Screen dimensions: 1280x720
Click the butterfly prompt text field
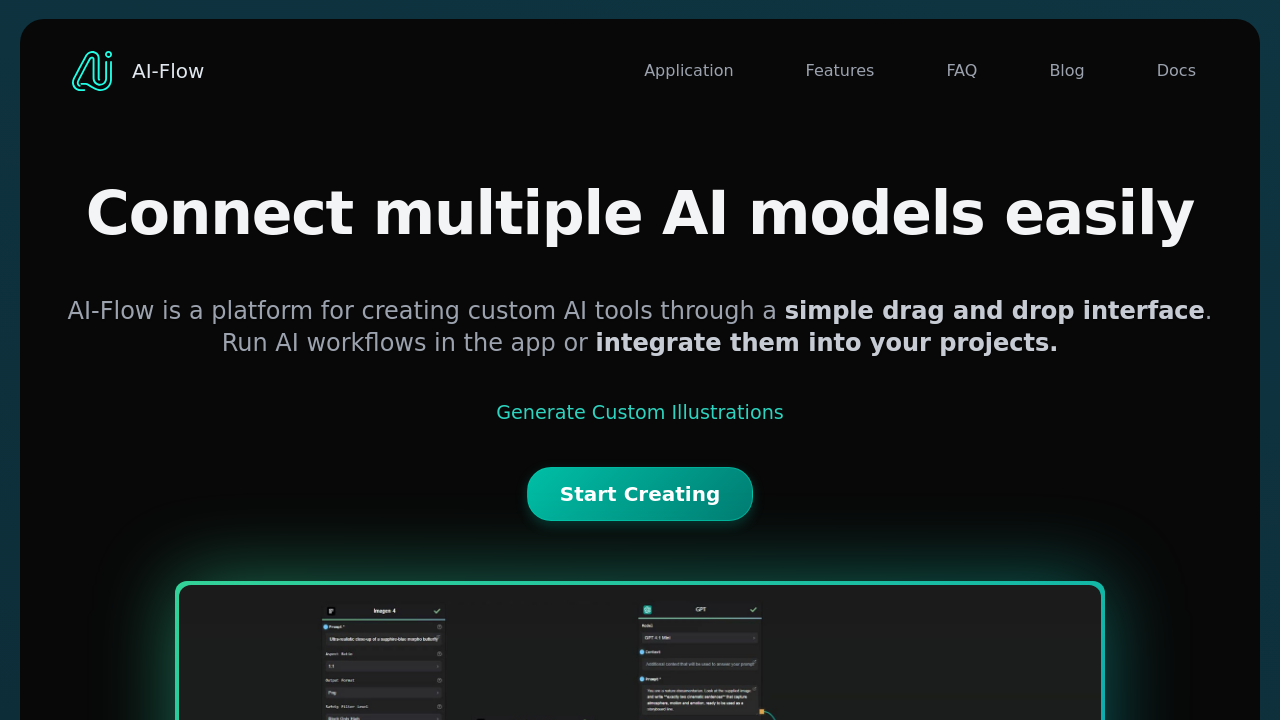(x=384, y=639)
